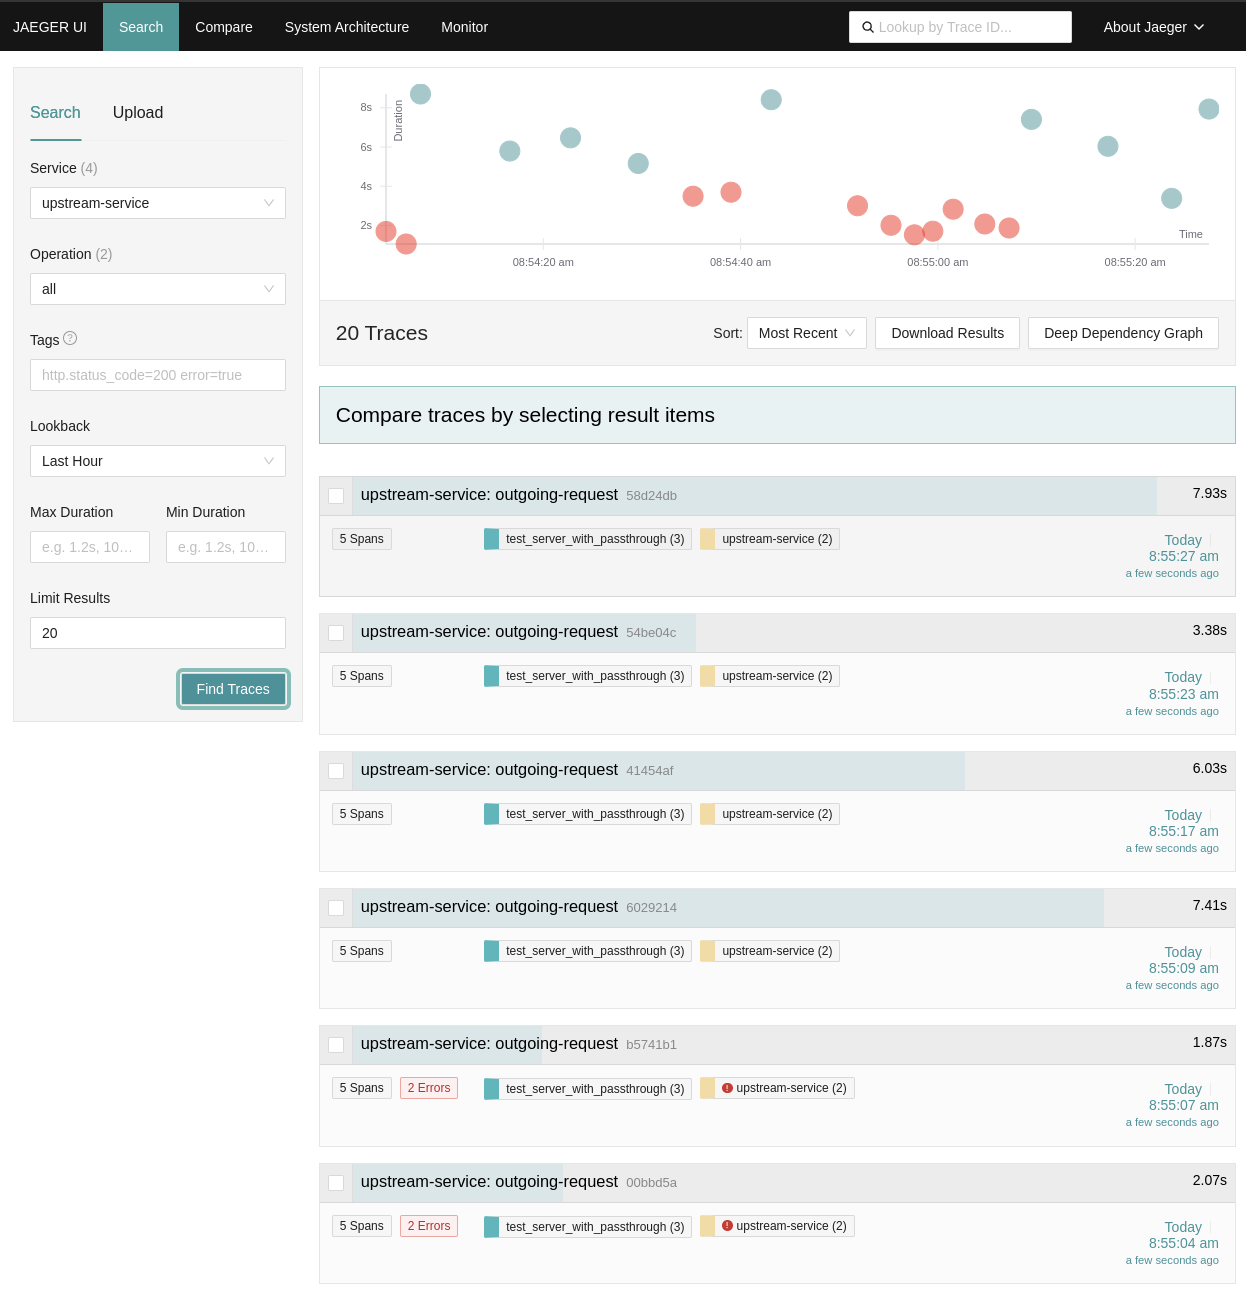Open the Operation dropdown set to all
The image size is (1246, 1298).
[x=158, y=289]
